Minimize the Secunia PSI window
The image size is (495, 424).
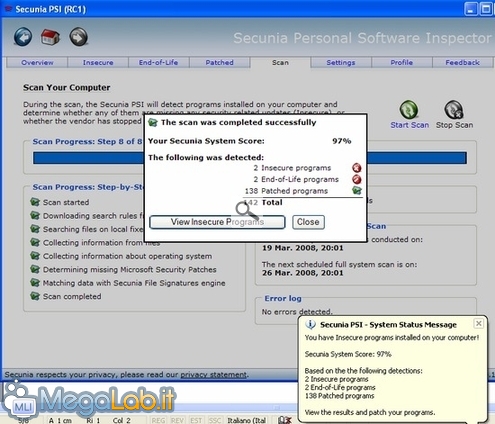pyautogui.click(x=470, y=9)
